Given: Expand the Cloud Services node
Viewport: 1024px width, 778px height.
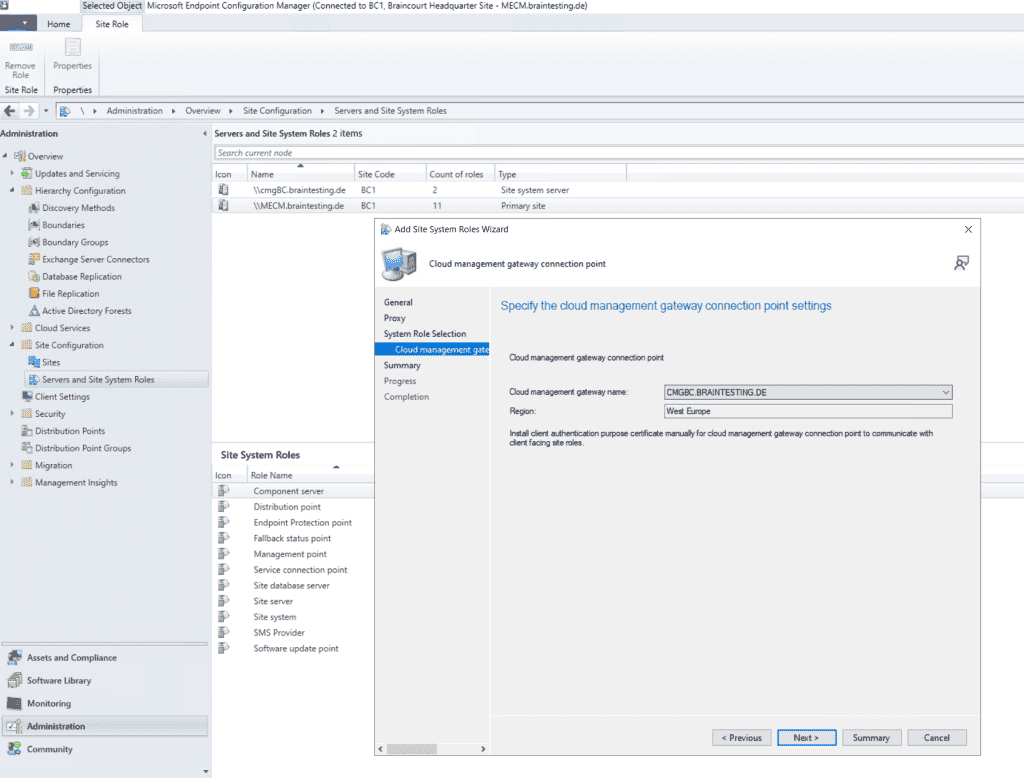Looking at the screenshot, I should point(14,327).
